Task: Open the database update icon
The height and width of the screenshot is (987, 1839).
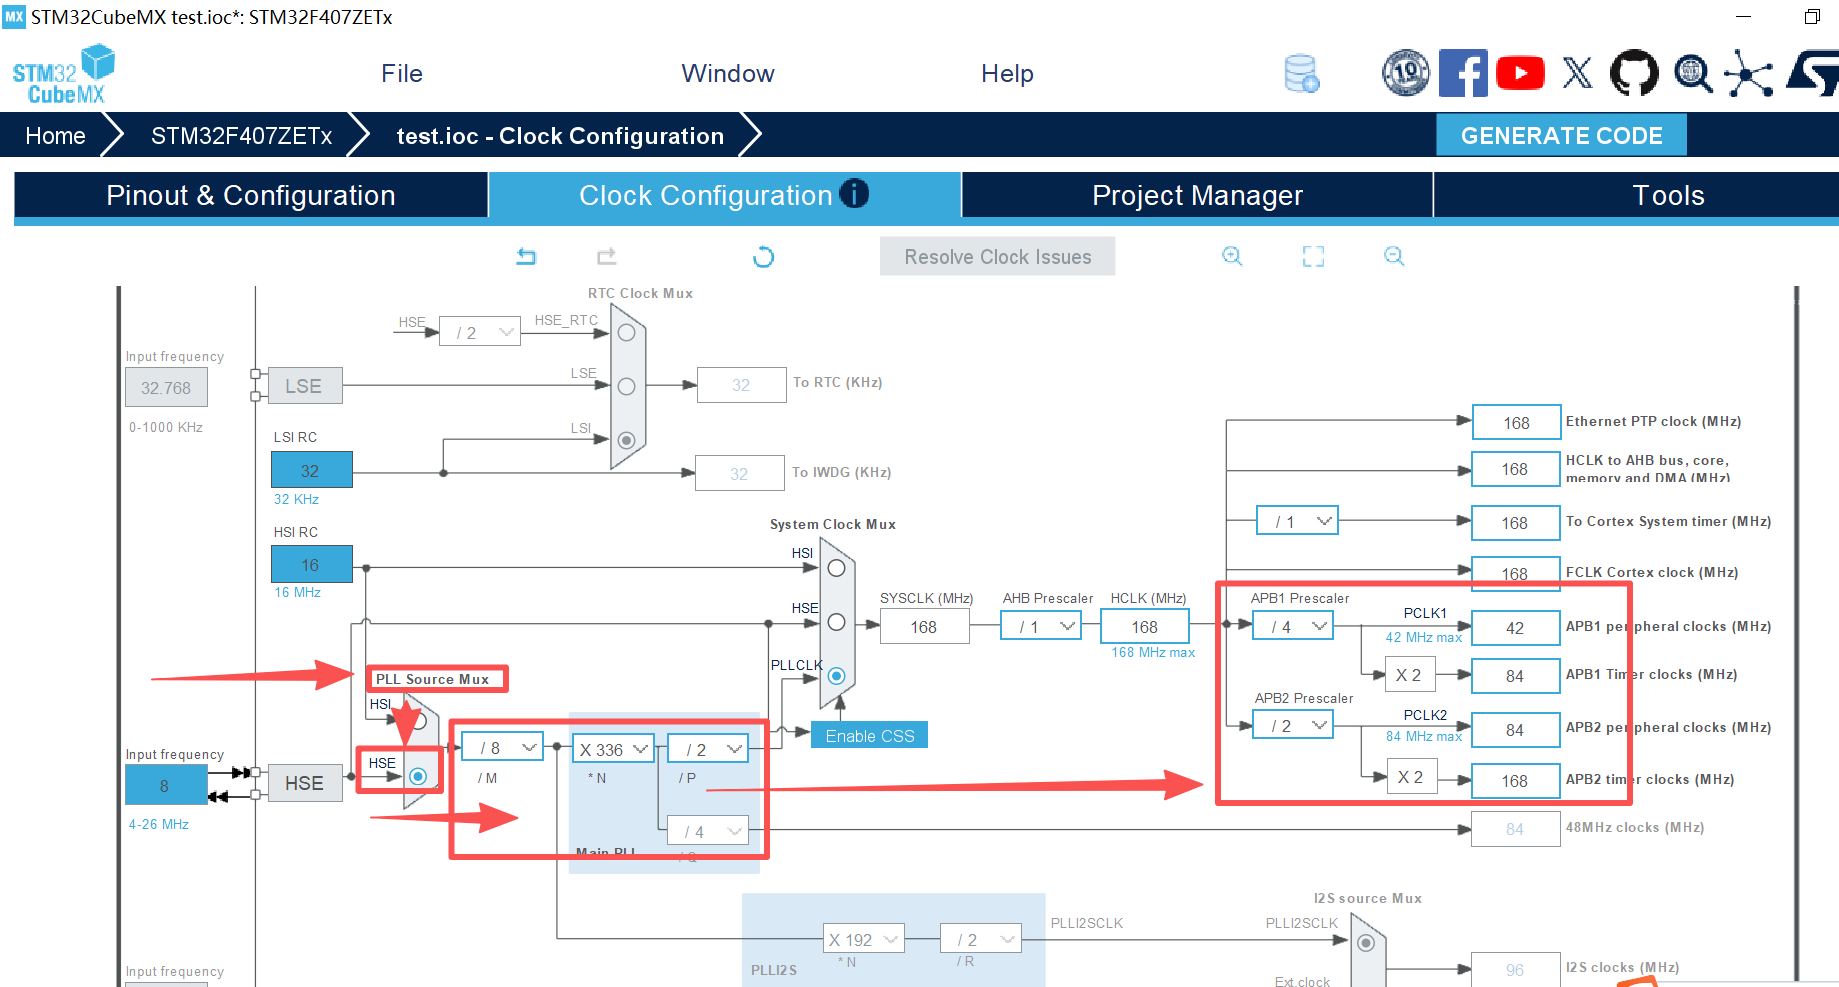Action: [1301, 74]
